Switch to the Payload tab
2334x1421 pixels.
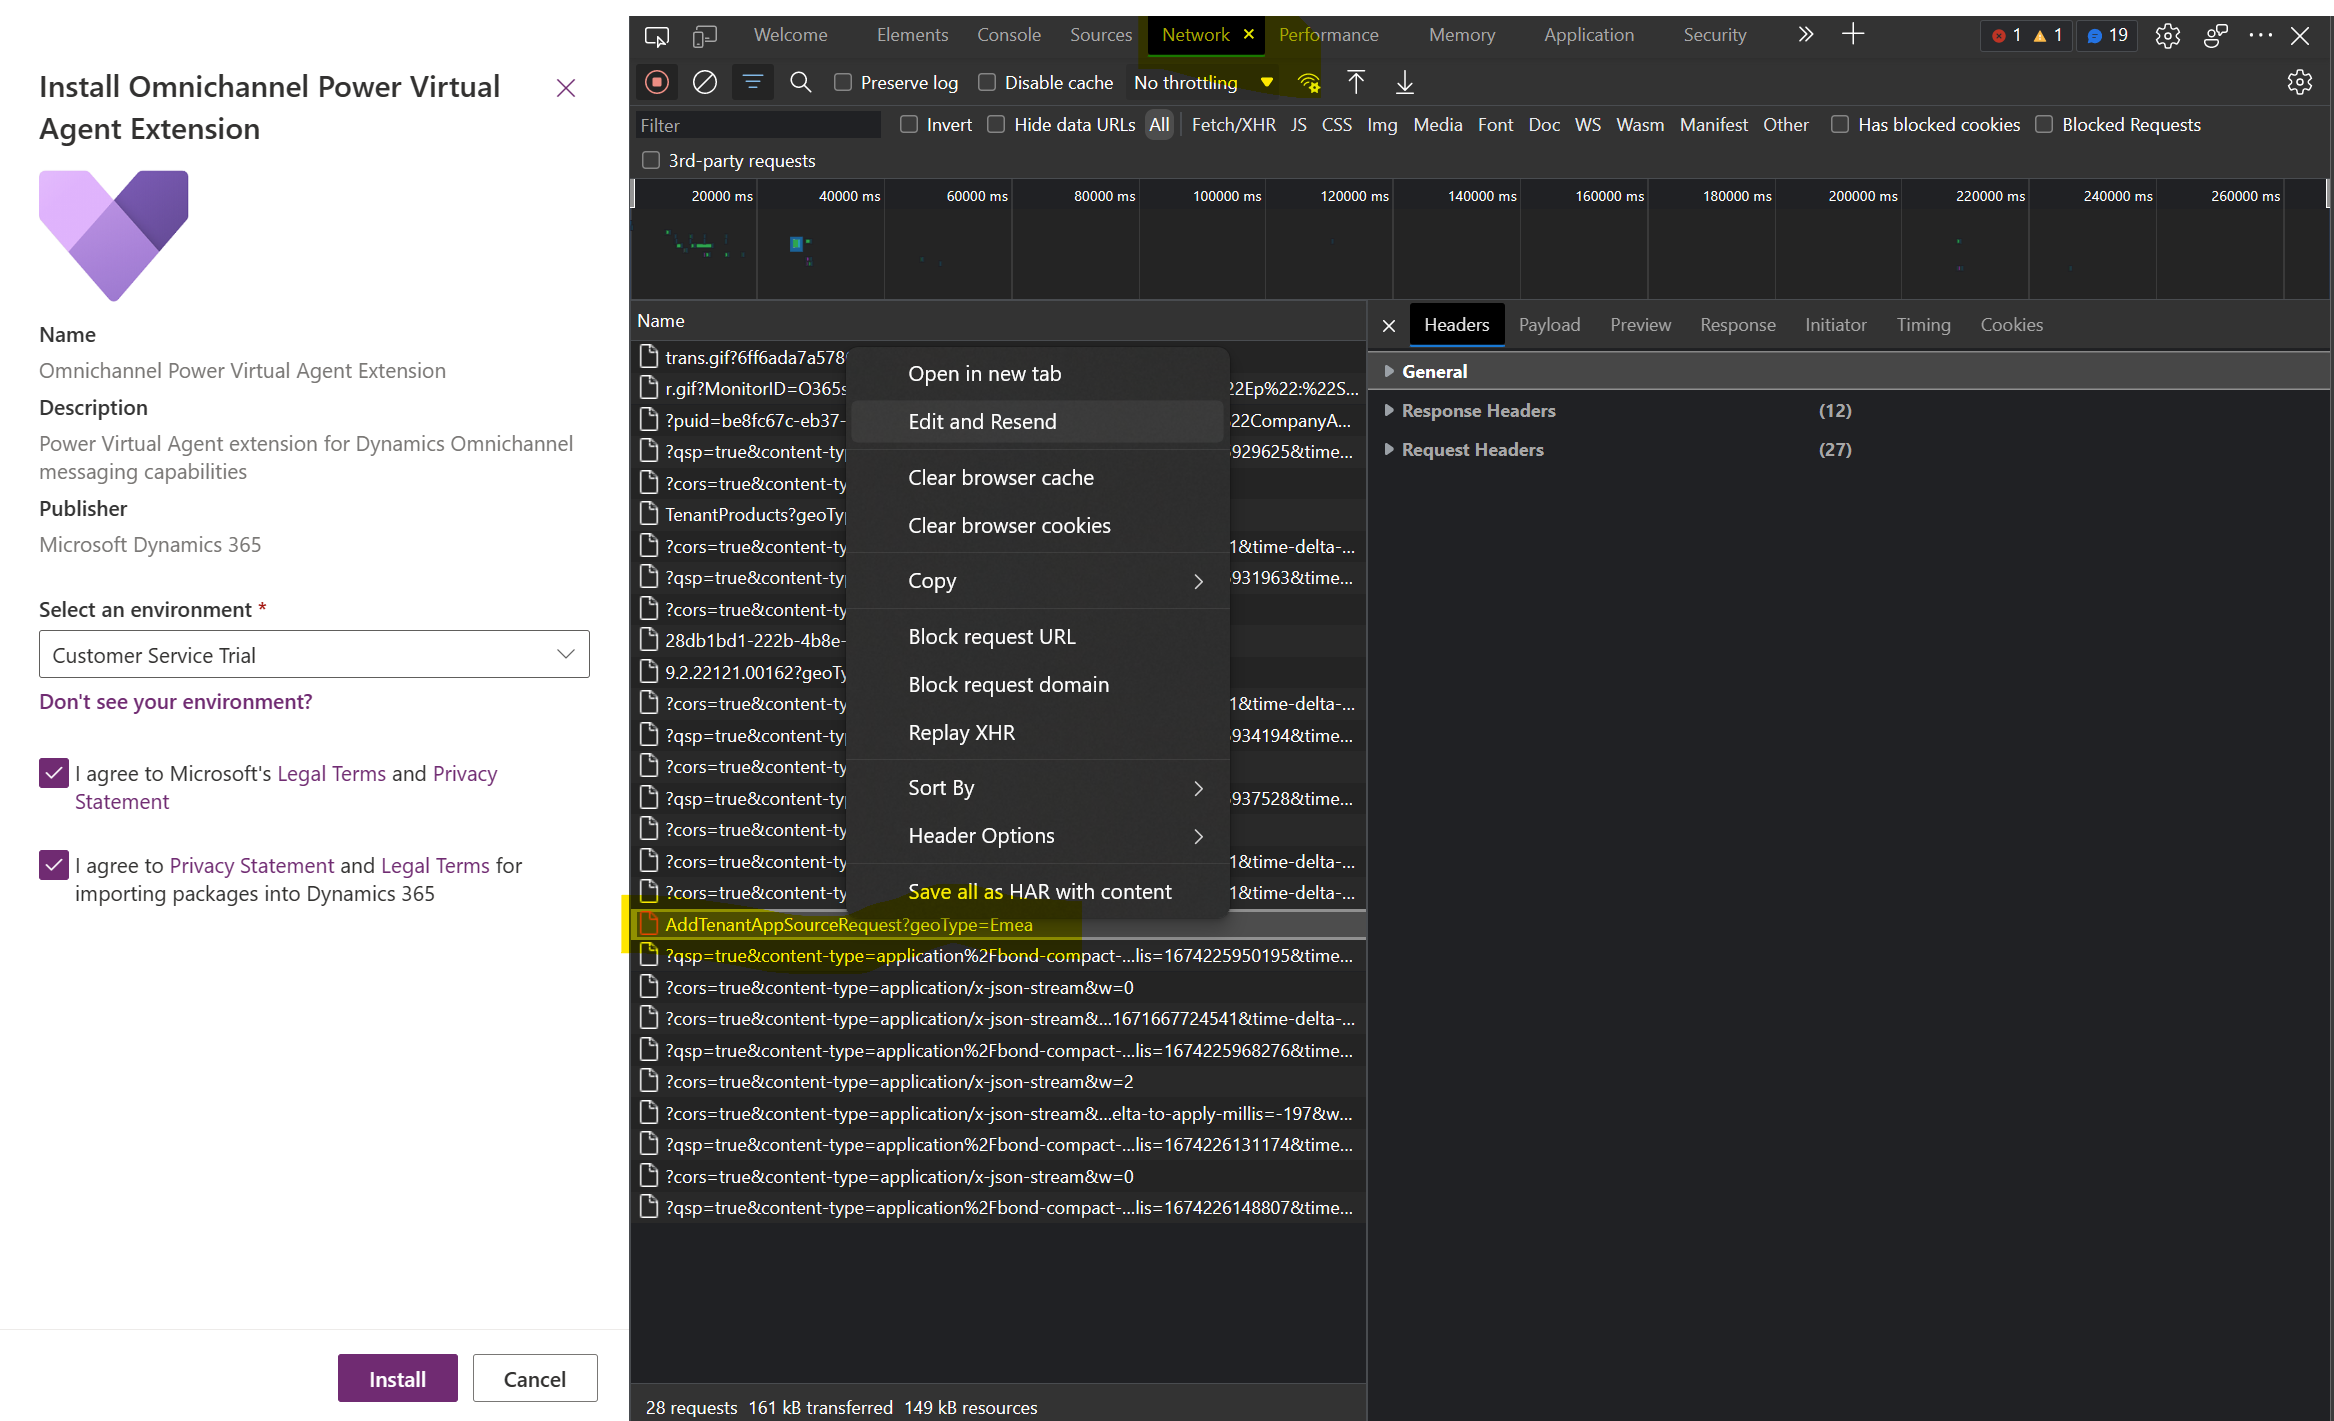[x=1549, y=325]
